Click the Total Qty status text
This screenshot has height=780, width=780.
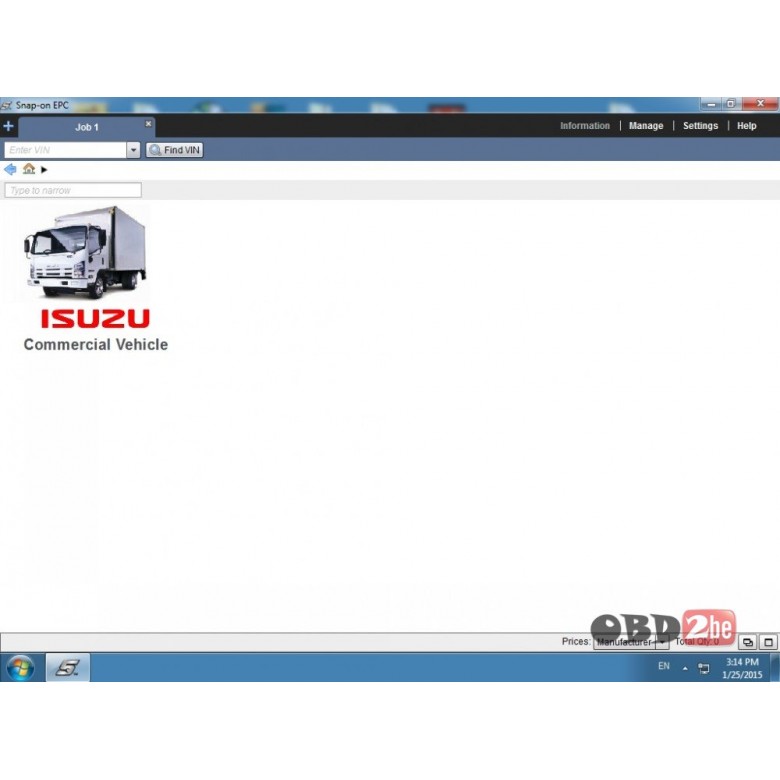696,642
